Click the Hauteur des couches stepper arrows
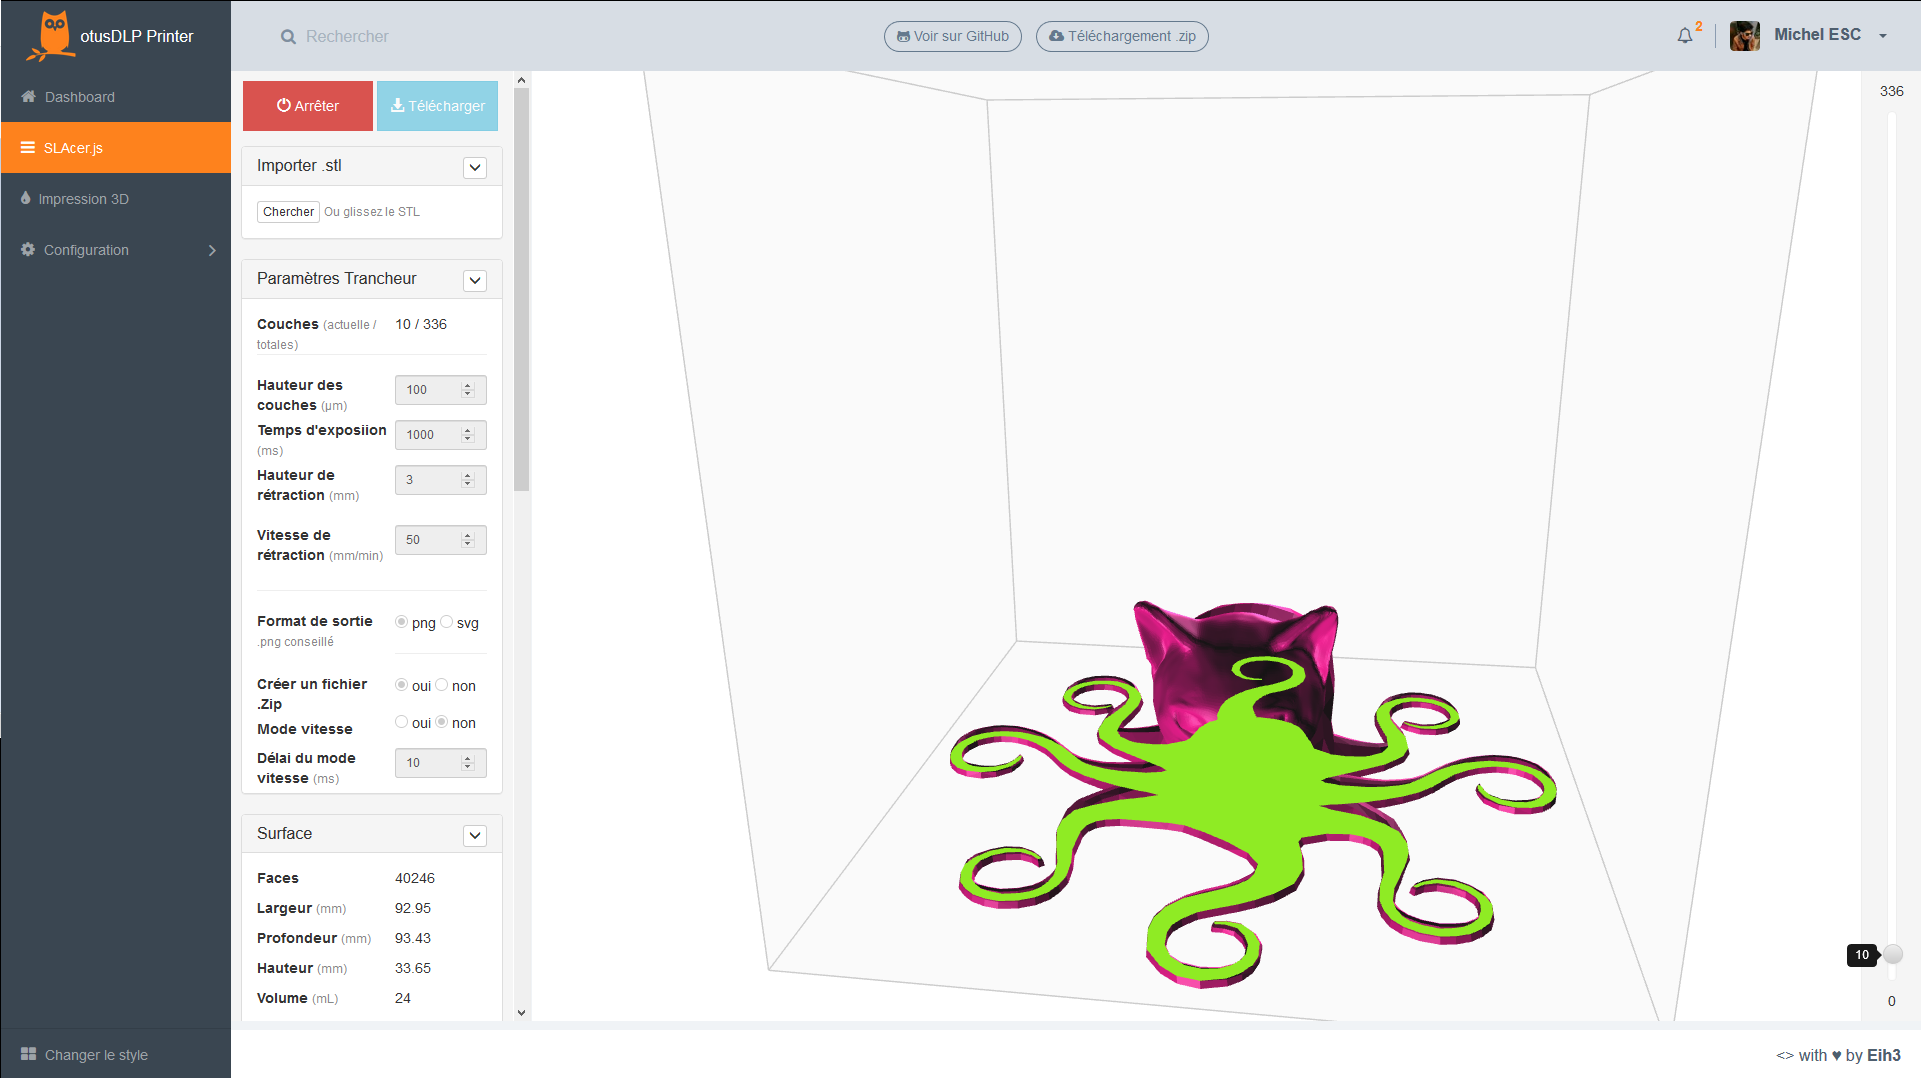The image size is (1921, 1078). click(467, 390)
